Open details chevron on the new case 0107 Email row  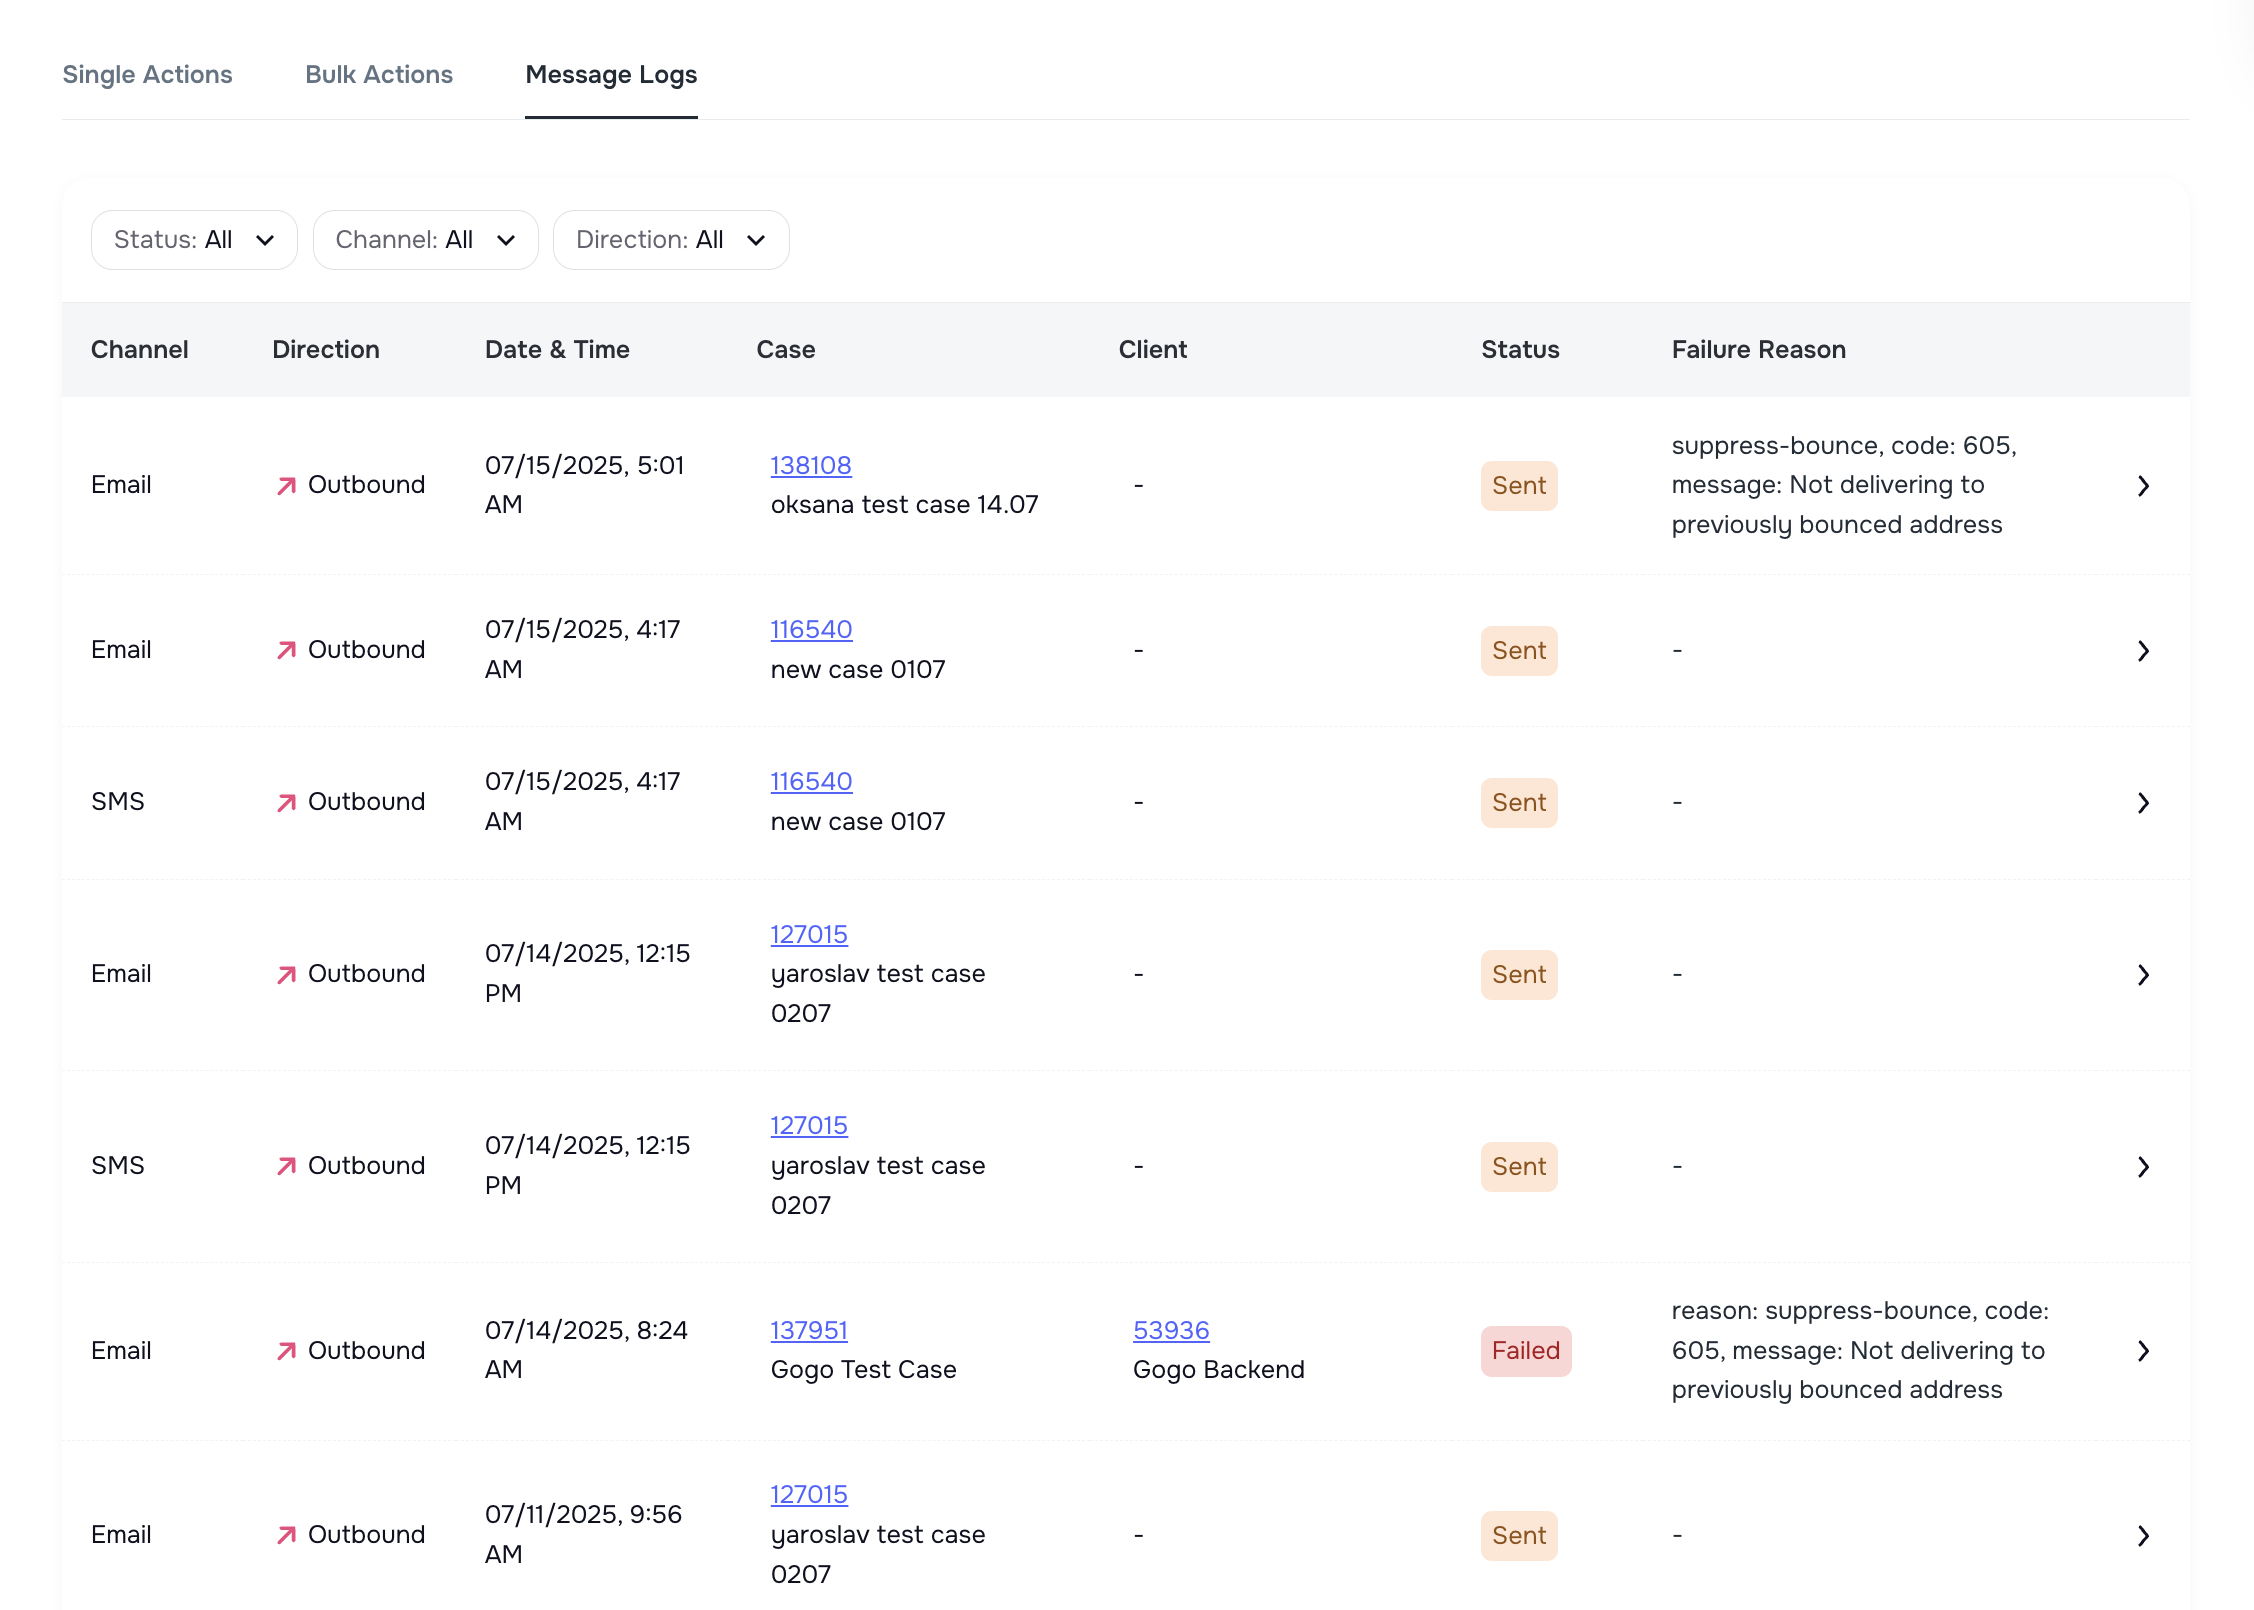[x=2144, y=650]
